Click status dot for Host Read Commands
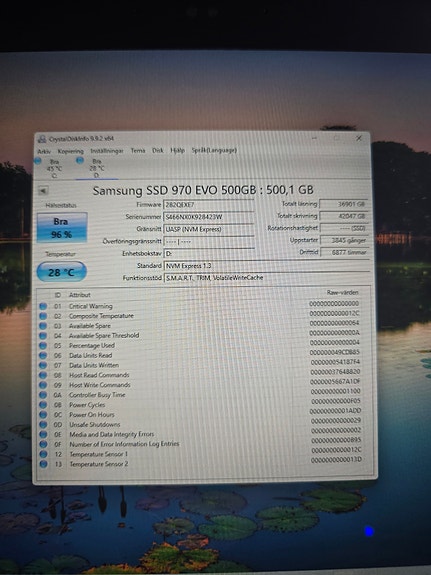Viewport: 431px width, 575px height. (43, 375)
